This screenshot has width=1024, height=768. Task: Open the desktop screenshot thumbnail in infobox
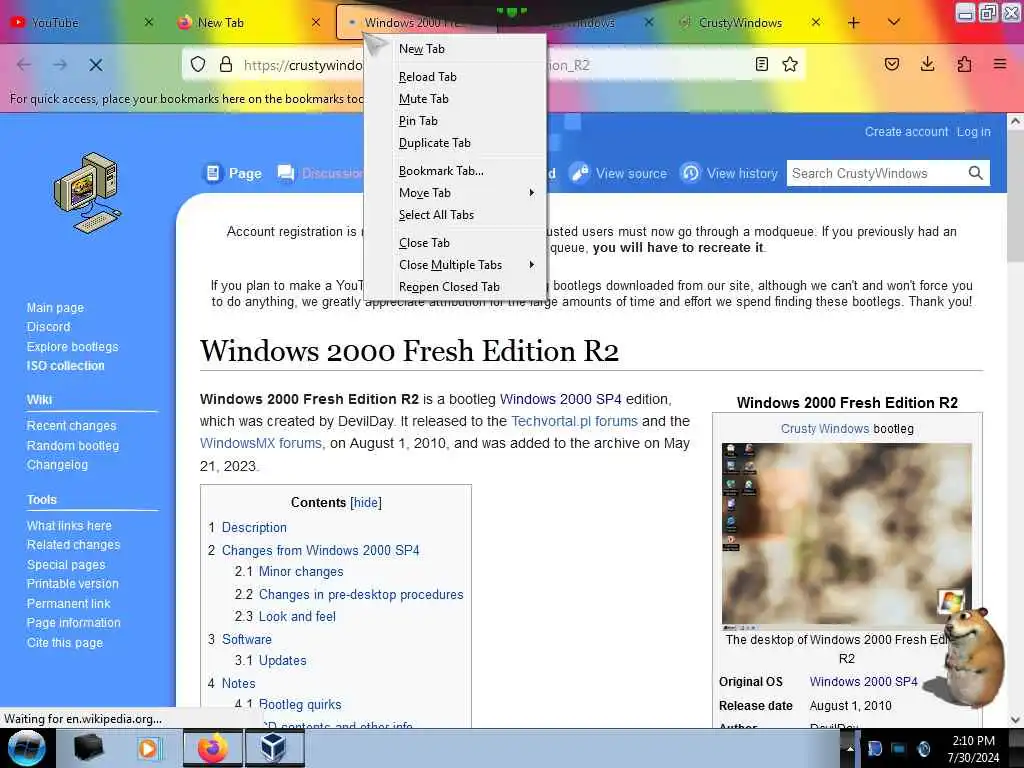pos(846,536)
